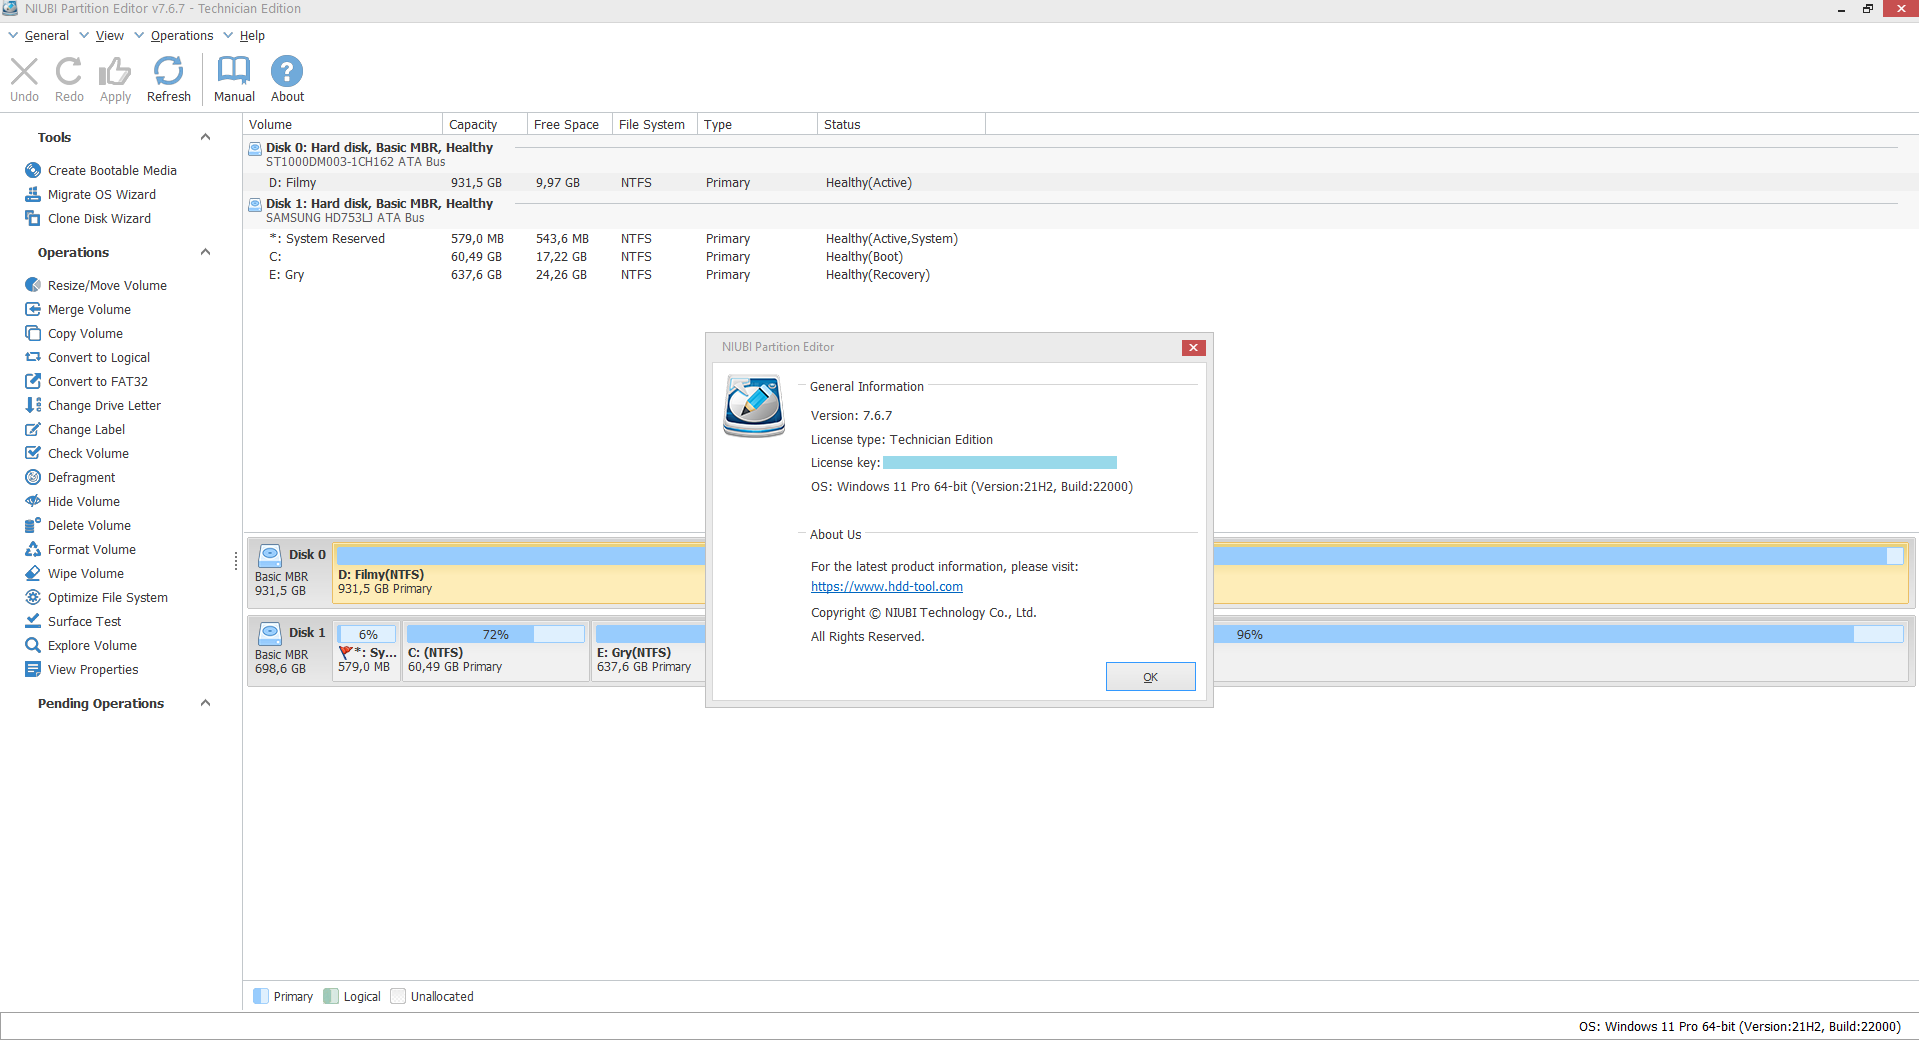
Task: Click the Disk 1 drive icon
Action: tap(270, 633)
